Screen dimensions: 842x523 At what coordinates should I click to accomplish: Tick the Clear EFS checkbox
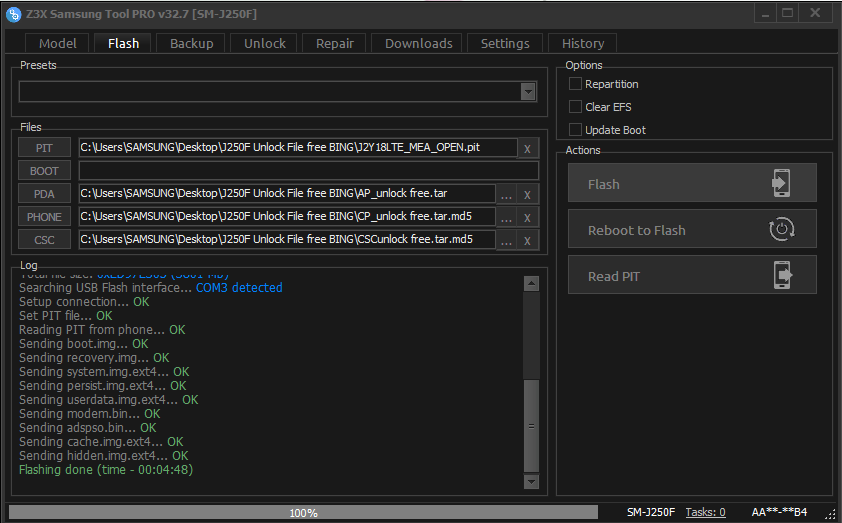coord(575,107)
